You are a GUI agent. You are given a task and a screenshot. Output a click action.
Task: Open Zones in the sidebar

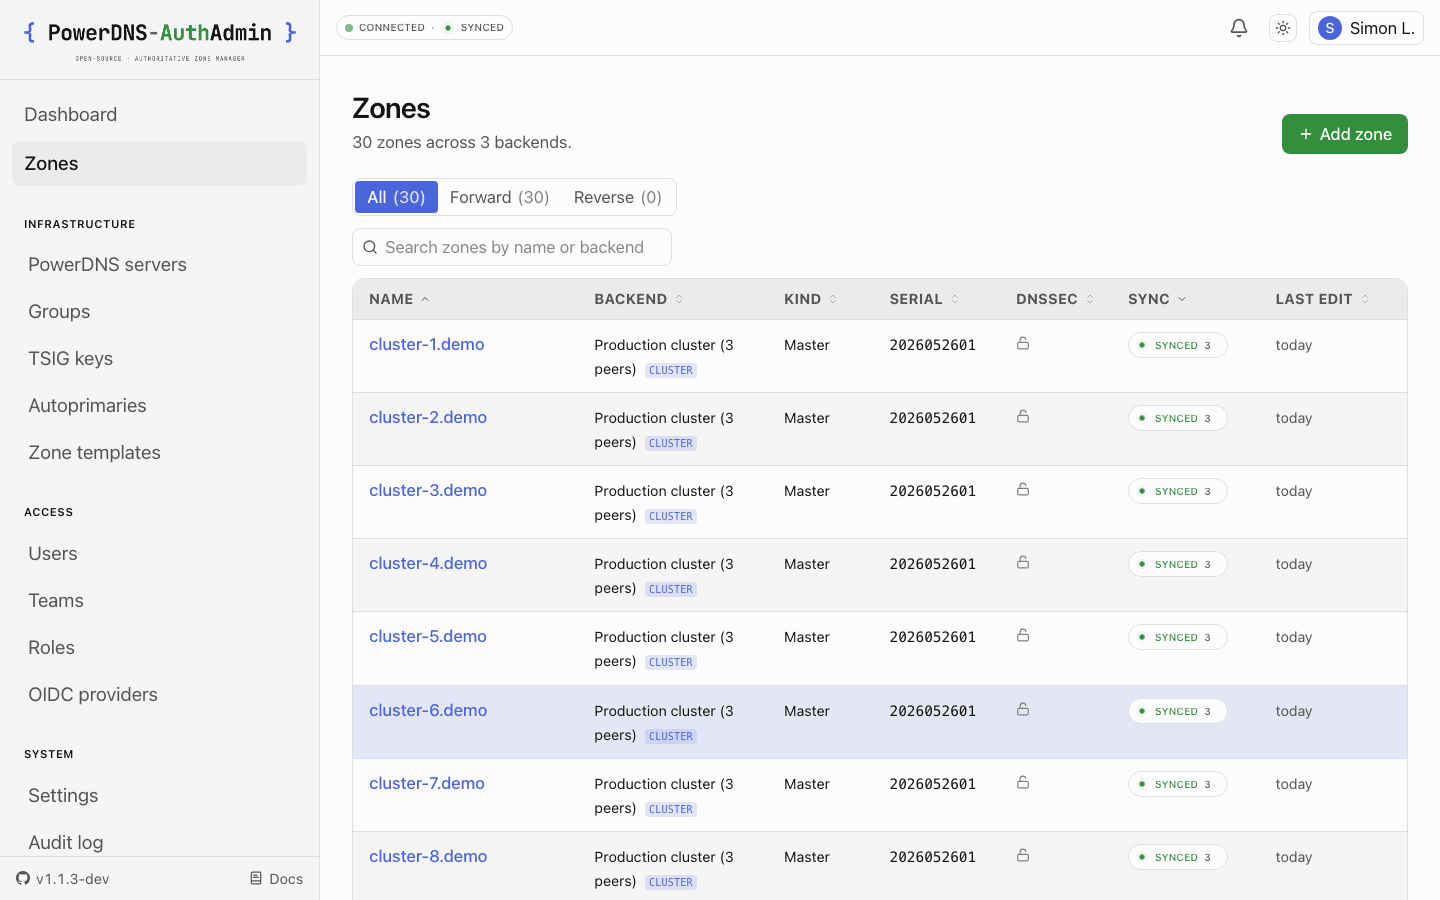click(x=160, y=163)
